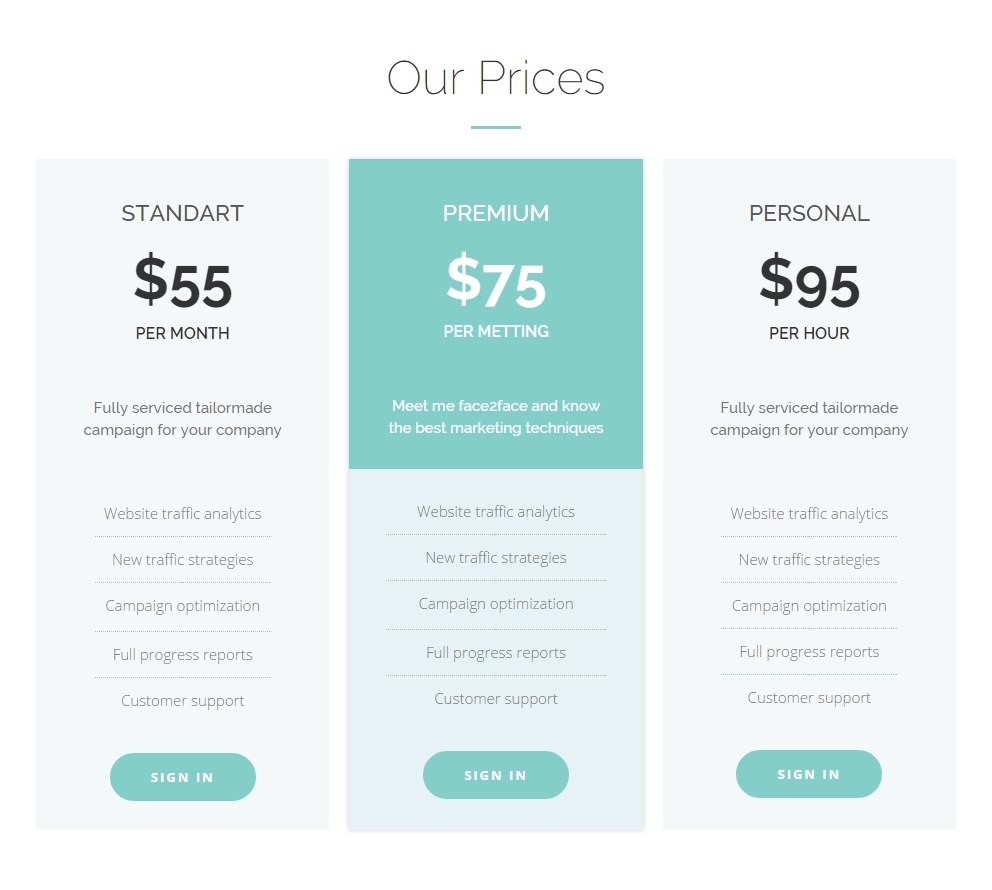Viewport: 992px width, 890px height.
Task: Click the $95 price figure
Action: pos(809,282)
